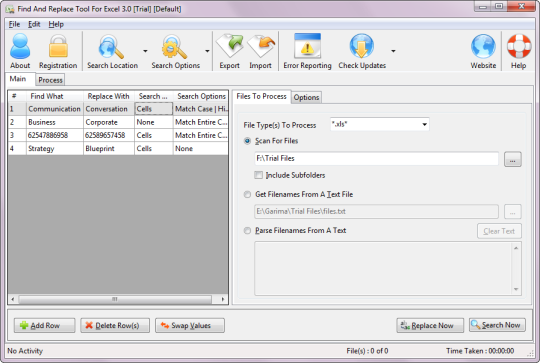Click Check Updates globe icon
The image size is (540, 363).
tap(362, 46)
